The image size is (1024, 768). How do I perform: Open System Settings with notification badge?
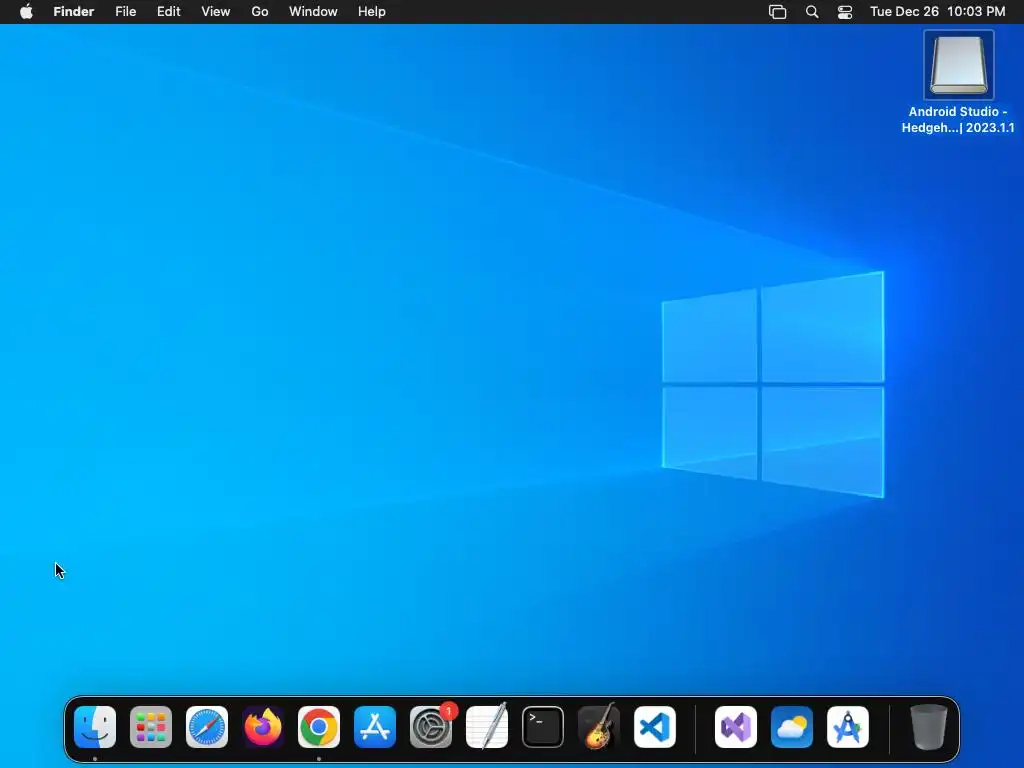431,727
